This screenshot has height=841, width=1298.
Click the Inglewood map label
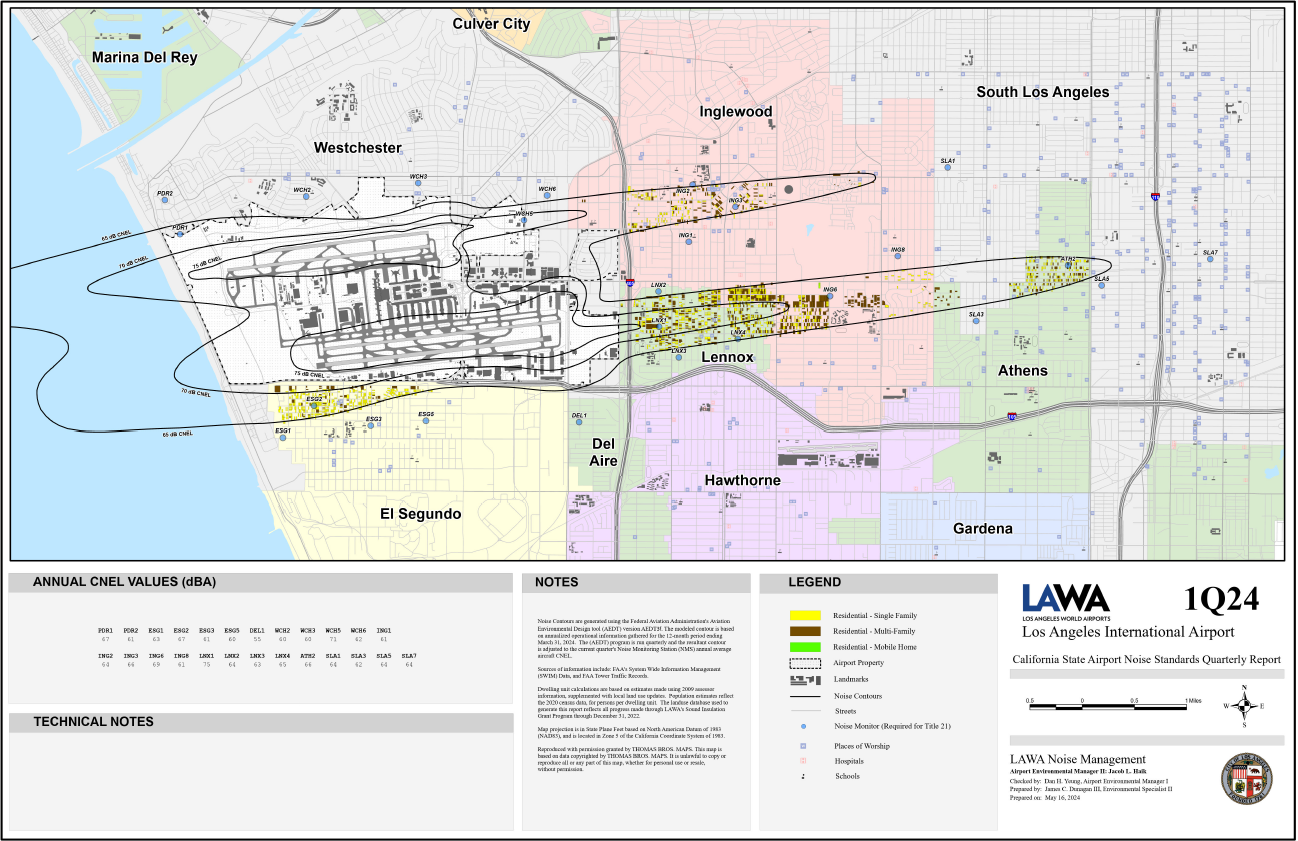[736, 111]
